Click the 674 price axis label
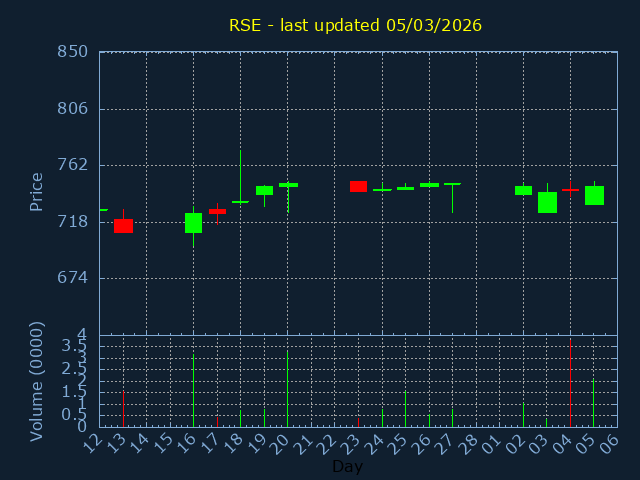The height and width of the screenshot is (480, 640). (x=72, y=278)
